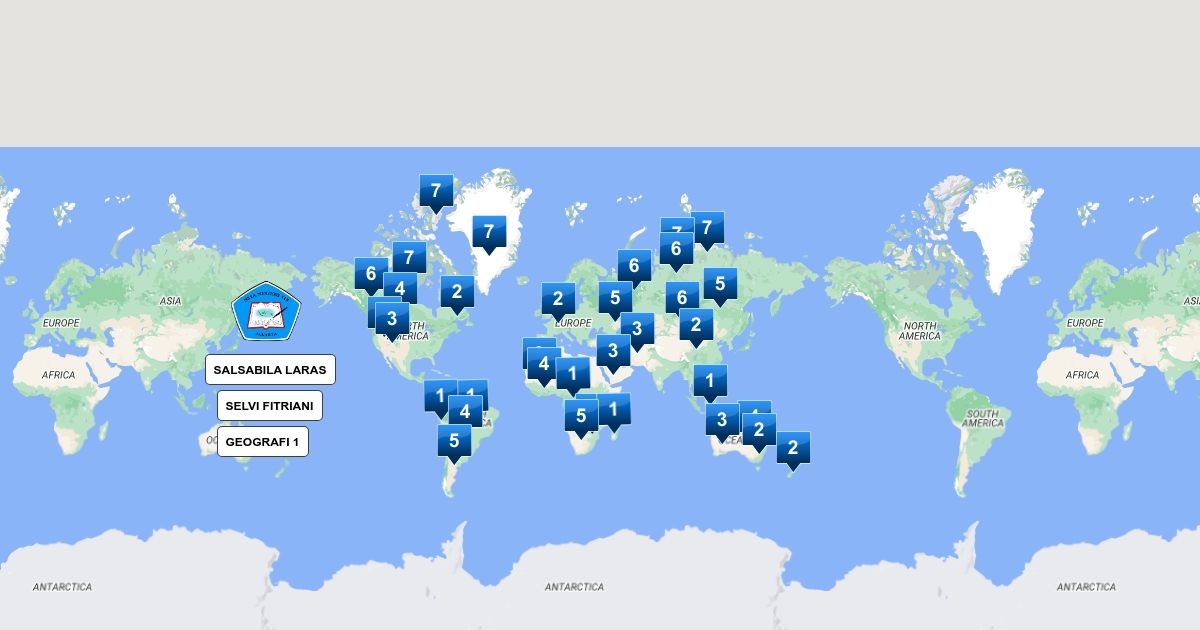Open the 2 marker near New Zealand
The height and width of the screenshot is (630, 1200).
pos(793,448)
